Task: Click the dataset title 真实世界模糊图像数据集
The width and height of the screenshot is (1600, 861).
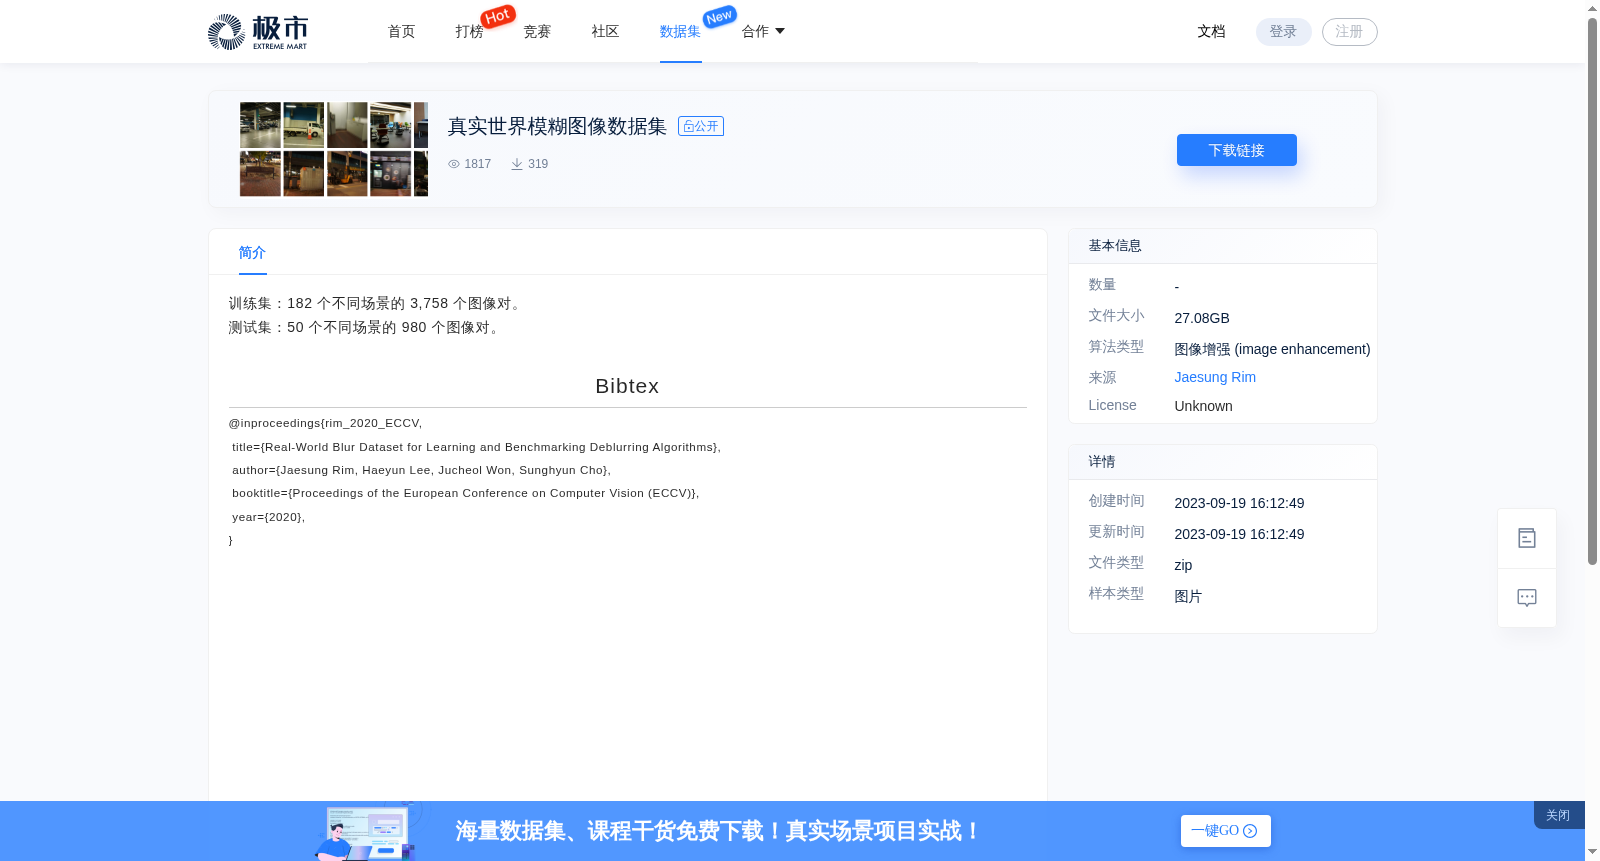Action: click(x=557, y=126)
